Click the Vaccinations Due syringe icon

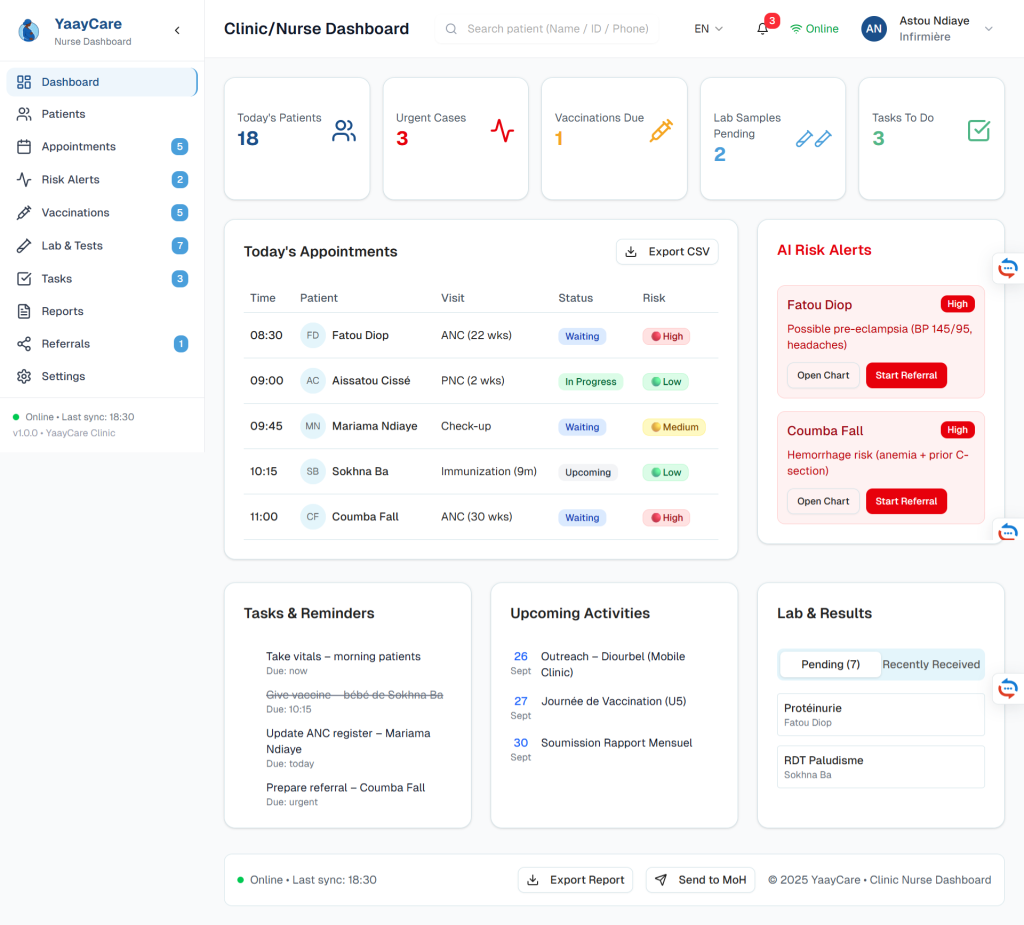(x=660, y=131)
